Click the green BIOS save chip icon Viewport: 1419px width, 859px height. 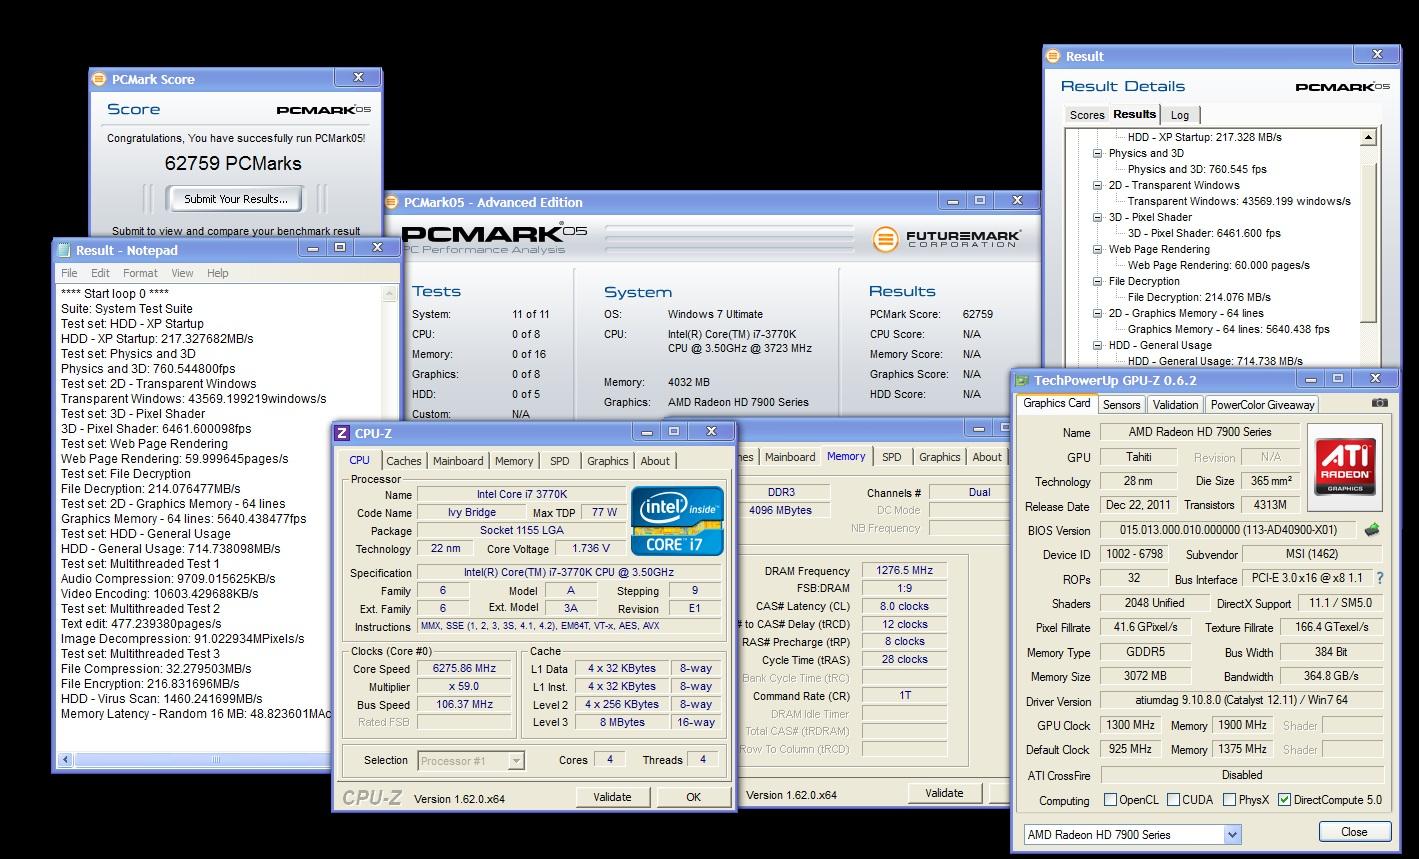1373,530
